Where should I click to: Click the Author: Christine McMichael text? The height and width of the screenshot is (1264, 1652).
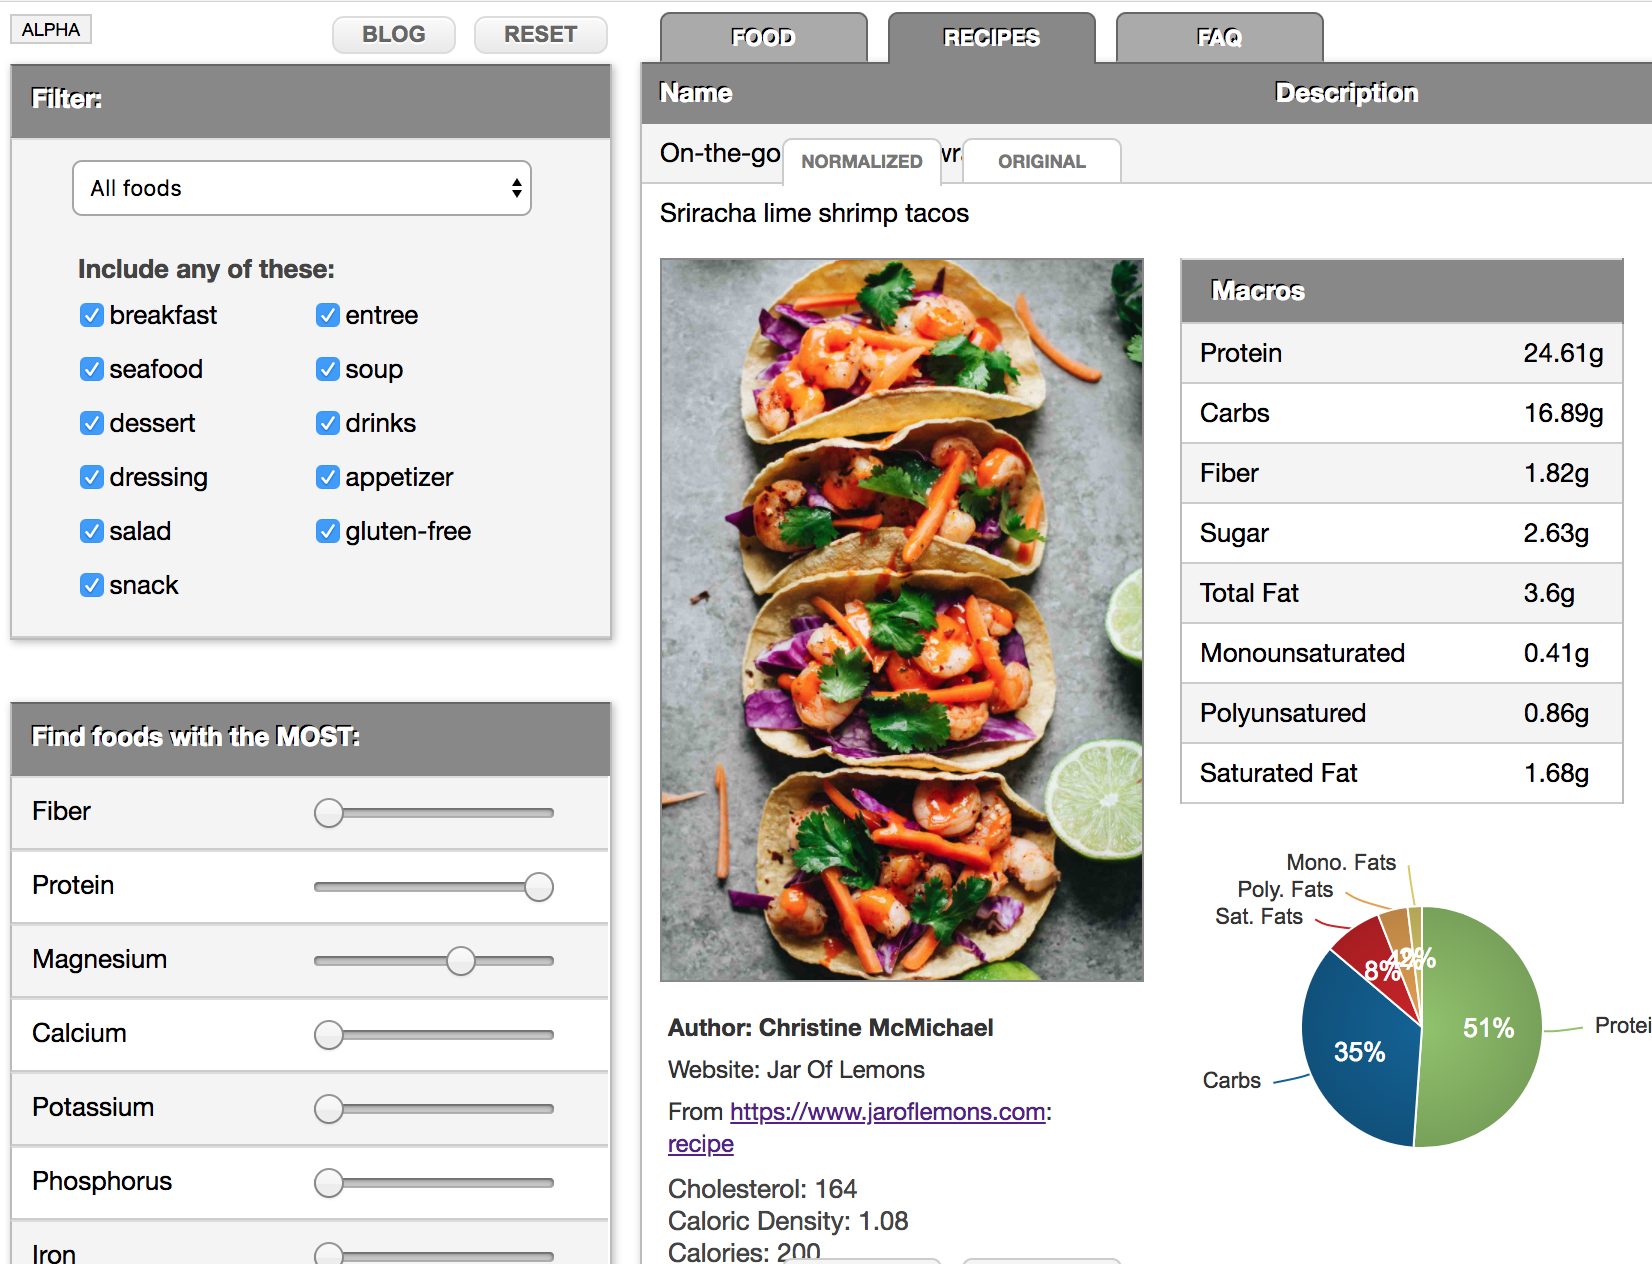[x=831, y=1028]
